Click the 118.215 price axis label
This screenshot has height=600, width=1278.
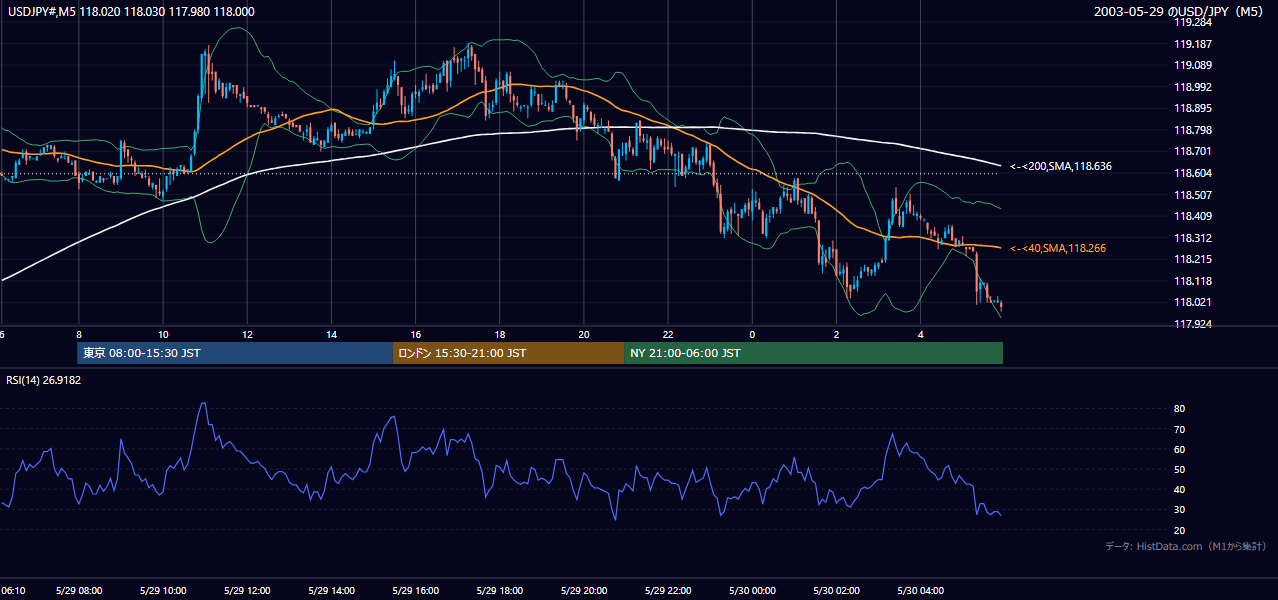click(1193, 259)
